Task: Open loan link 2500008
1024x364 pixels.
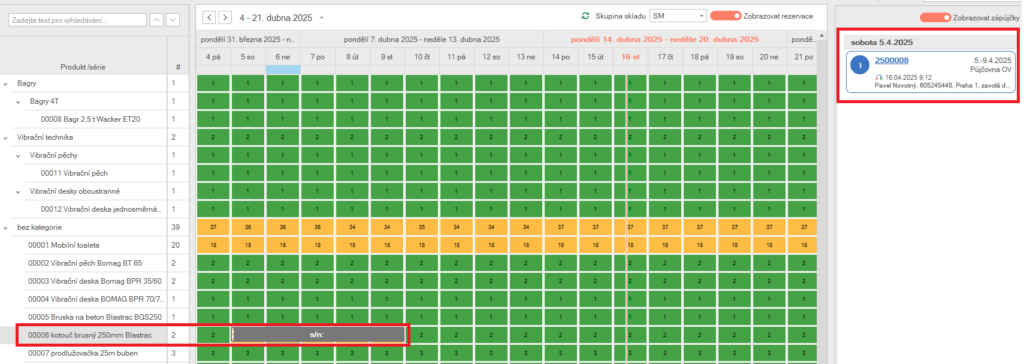Action: 891,61
